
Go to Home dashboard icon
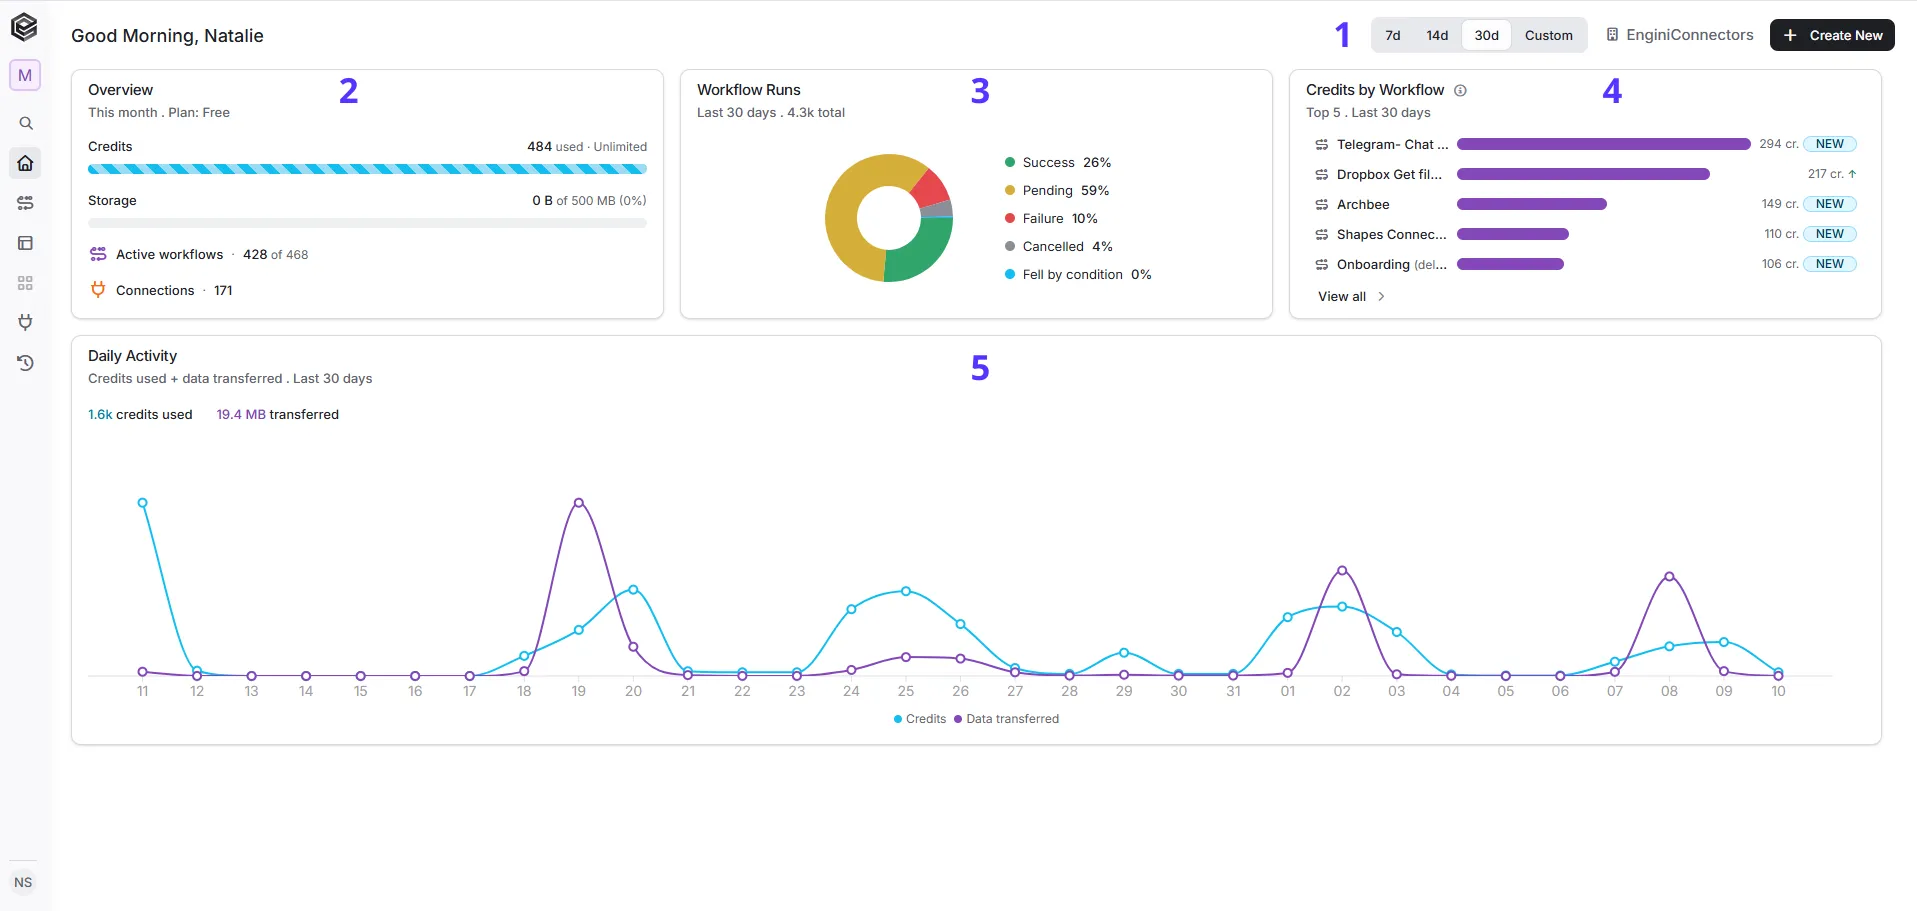point(26,163)
